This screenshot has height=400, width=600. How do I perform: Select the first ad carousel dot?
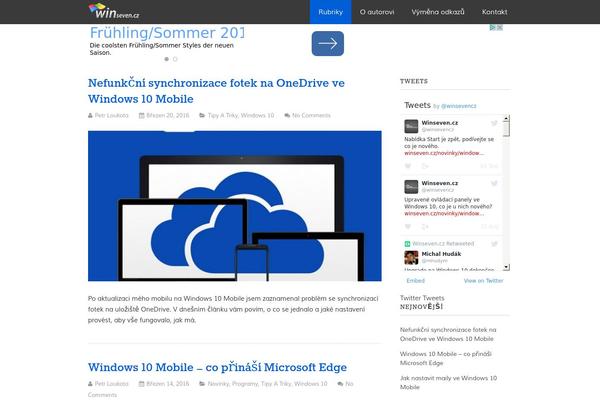tap(166, 59)
